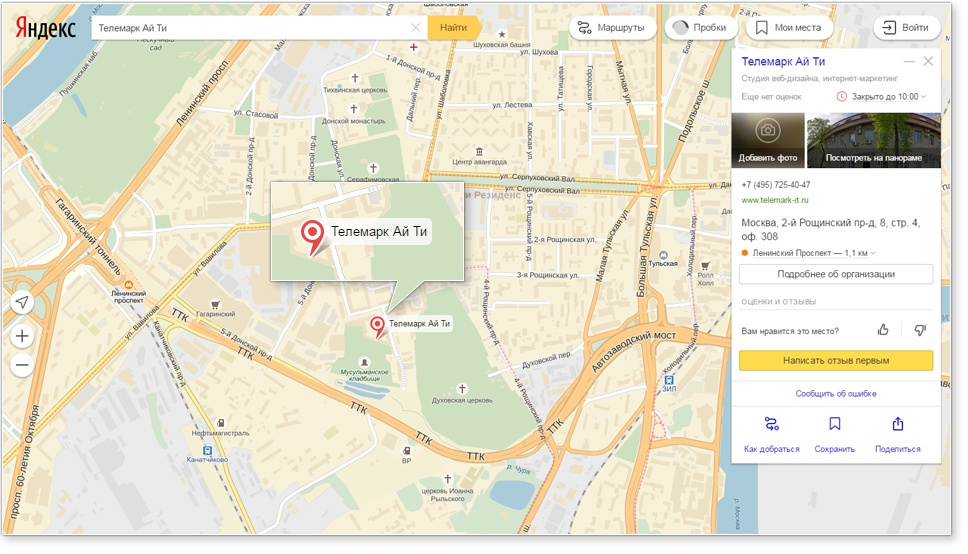Share place via Поделиться icon
The width and height of the screenshot is (968, 554).
tap(897, 424)
